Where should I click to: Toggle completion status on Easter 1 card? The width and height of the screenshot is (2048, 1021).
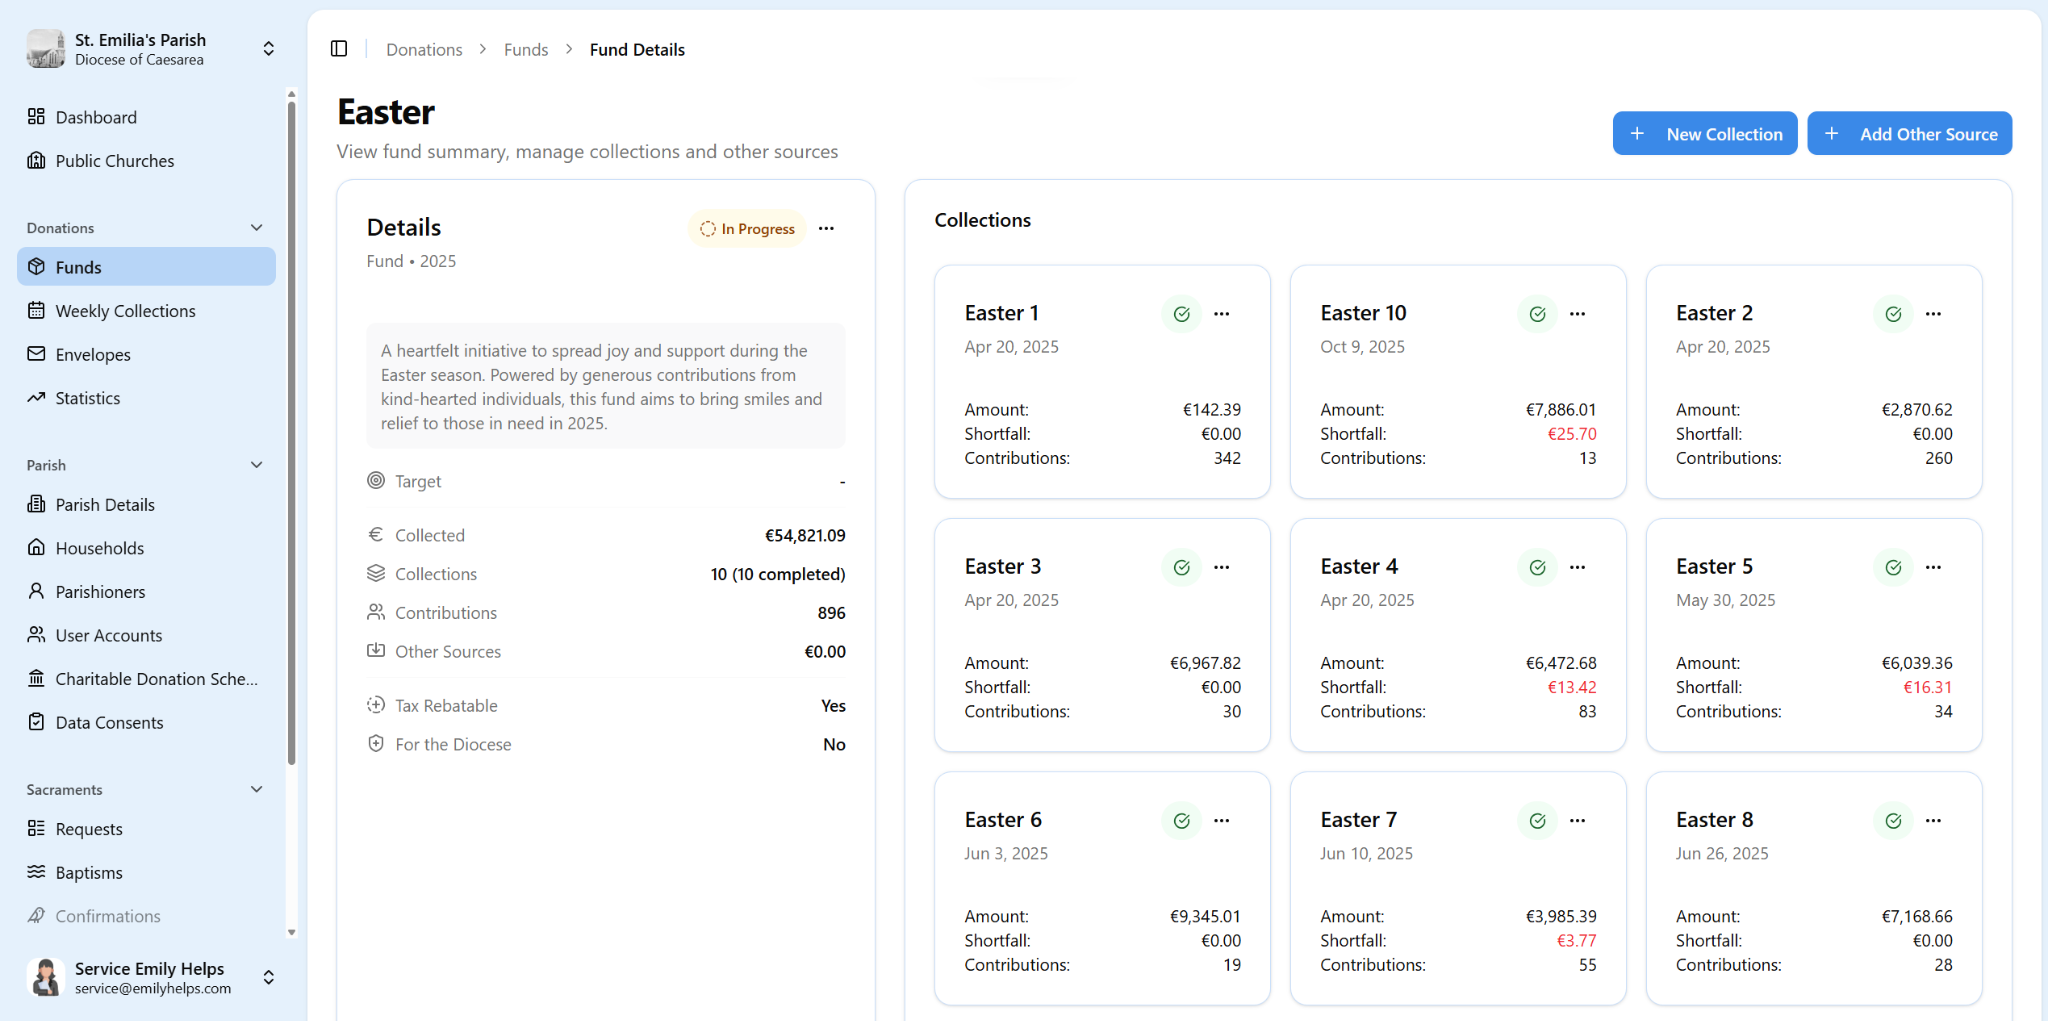[1181, 313]
